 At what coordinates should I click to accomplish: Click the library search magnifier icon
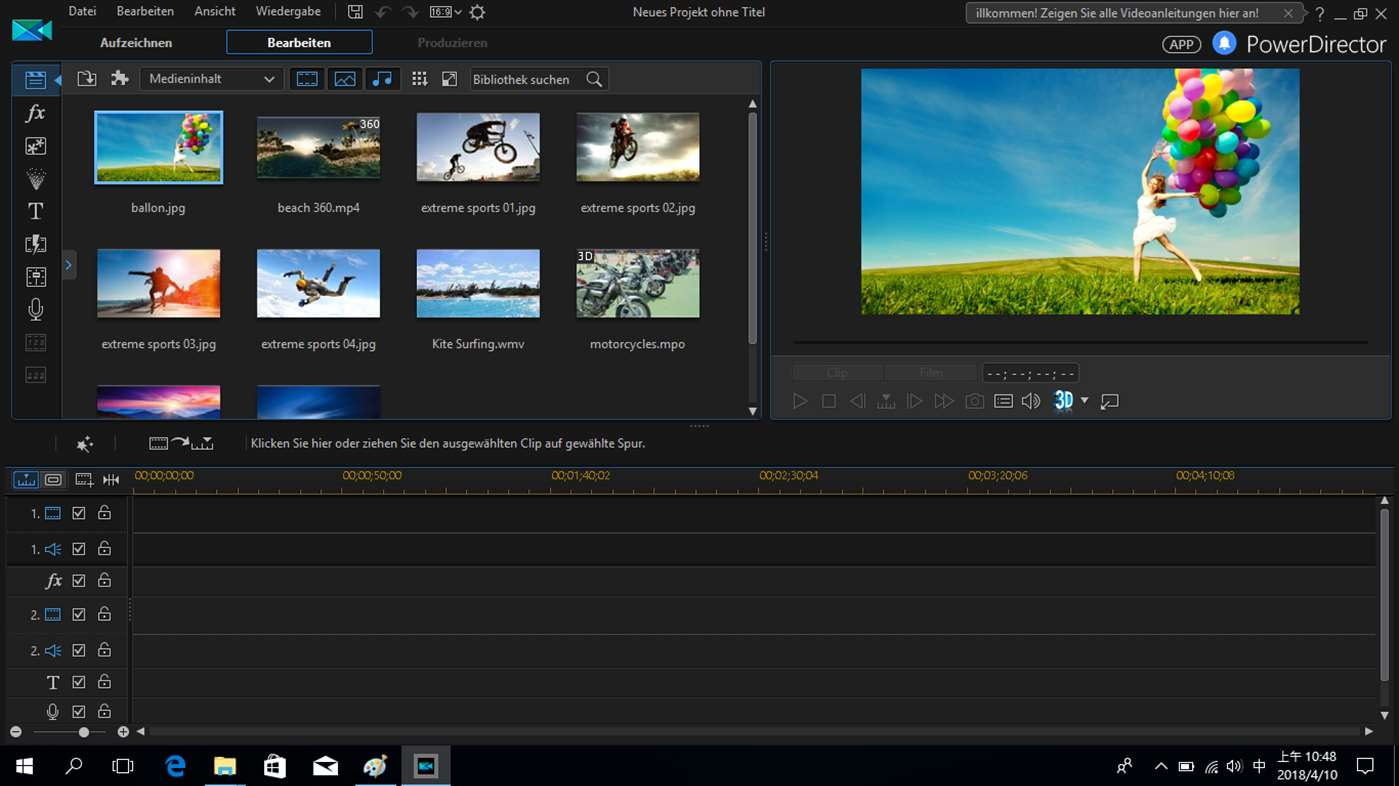(594, 79)
